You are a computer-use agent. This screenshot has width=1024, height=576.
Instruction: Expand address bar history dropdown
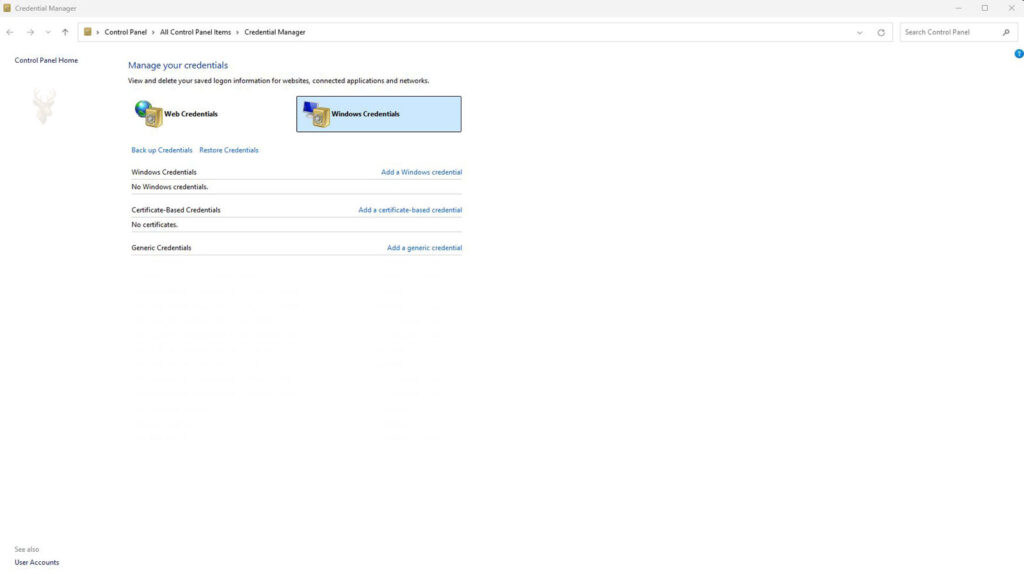pos(859,33)
